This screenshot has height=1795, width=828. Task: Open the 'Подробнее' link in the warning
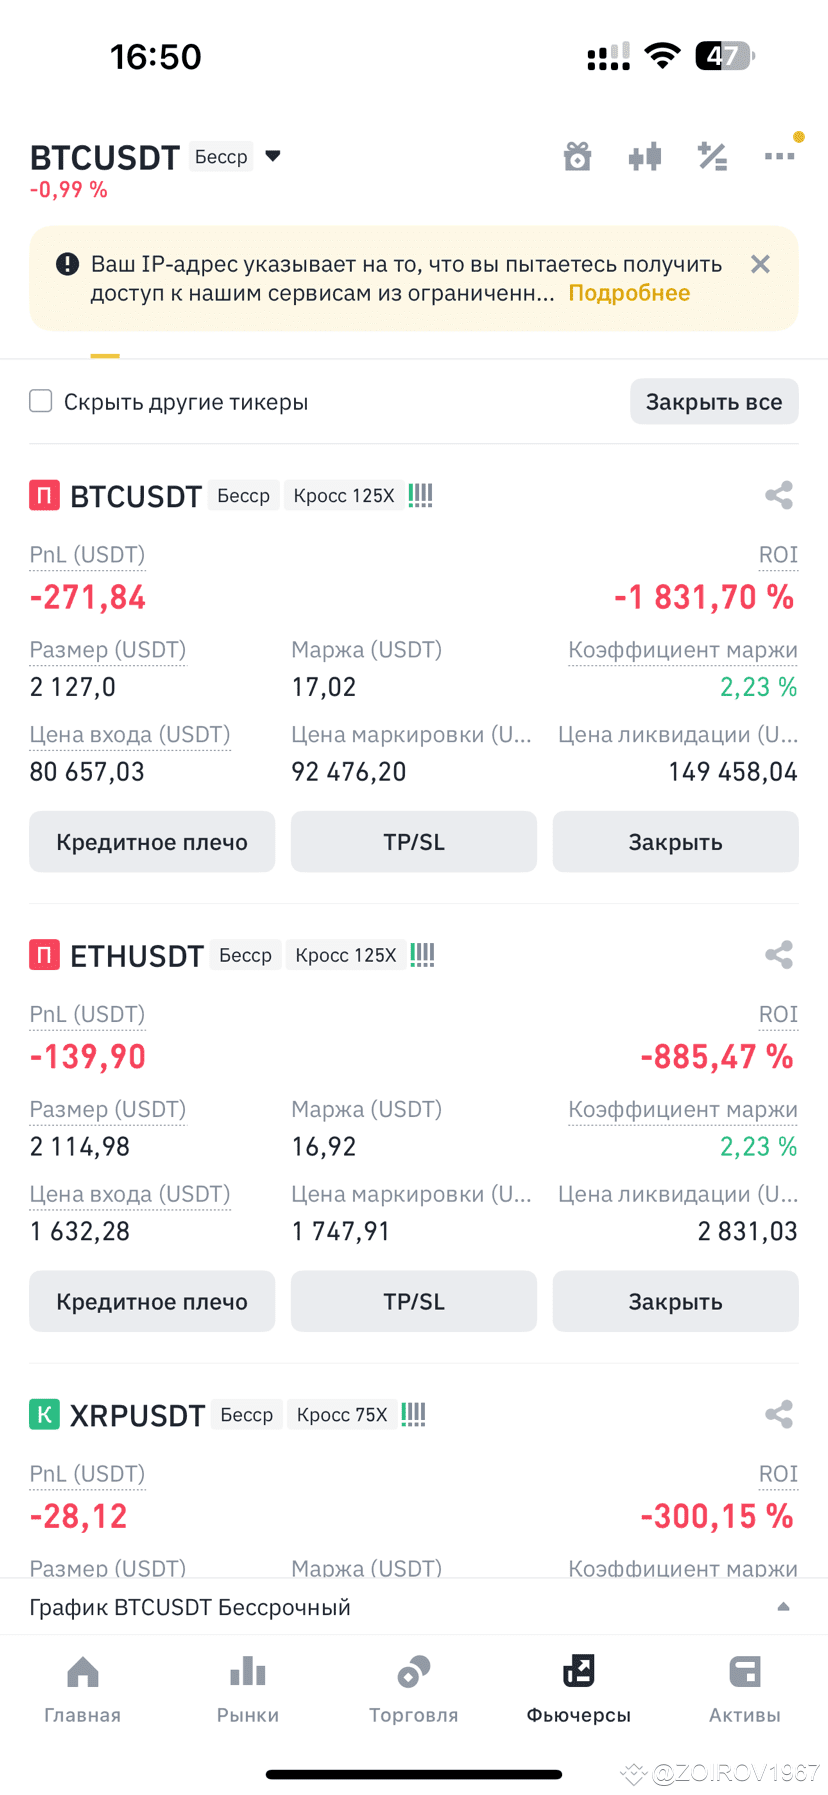click(x=629, y=293)
